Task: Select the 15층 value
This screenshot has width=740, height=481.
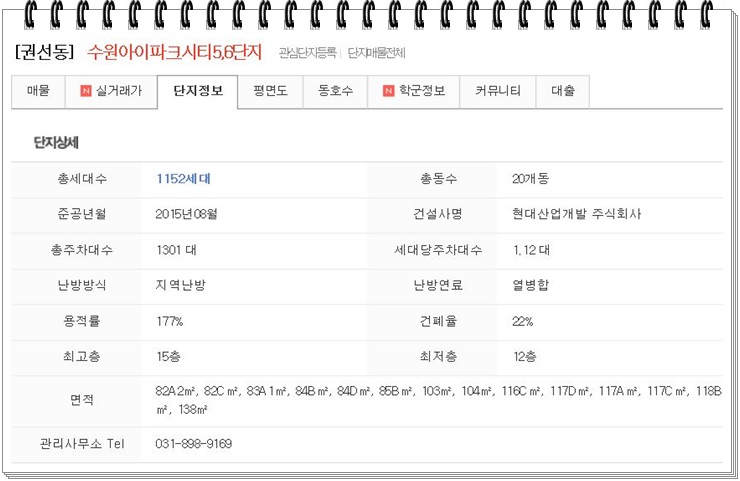Action: point(168,357)
